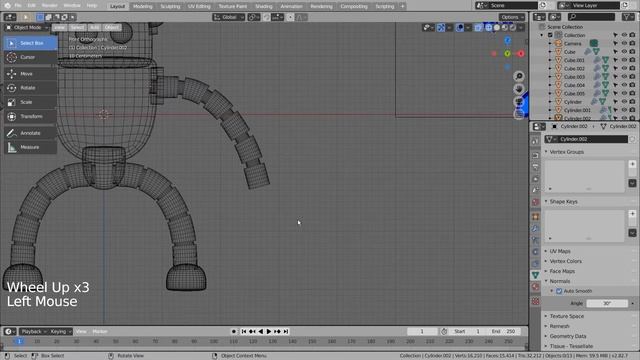This screenshot has height=360, width=640.
Task: Open the Modifiers properties tab (wrench)
Action: pyautogui.click(x=536, y=229)
